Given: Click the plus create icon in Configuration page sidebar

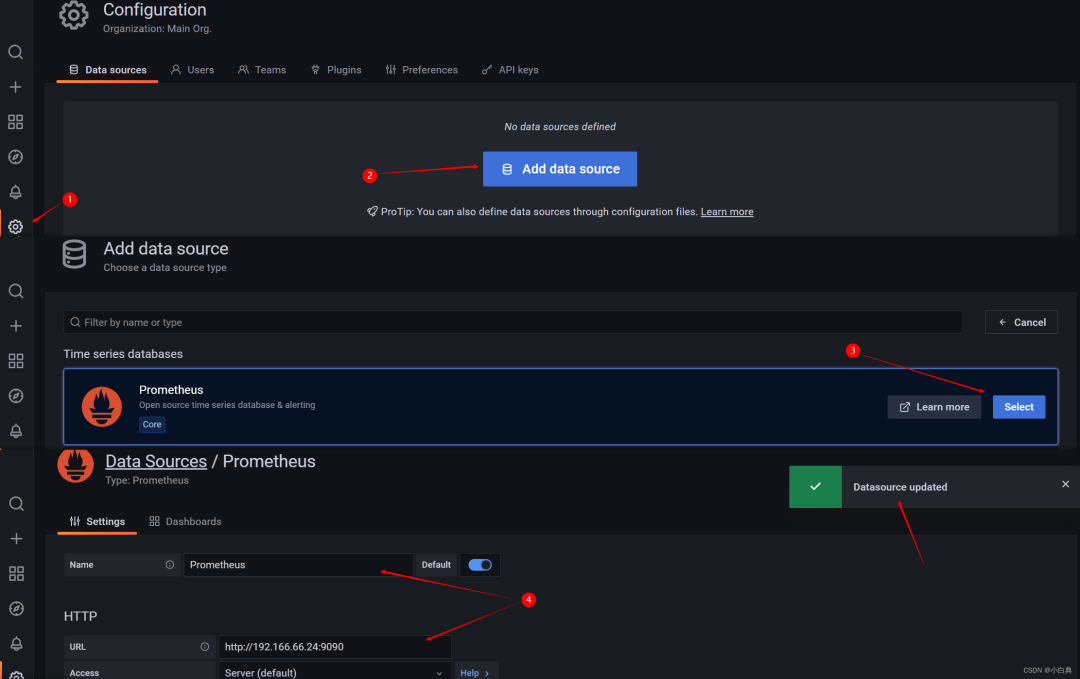Looking at the screenshot, I should click(x=15, y=87).
